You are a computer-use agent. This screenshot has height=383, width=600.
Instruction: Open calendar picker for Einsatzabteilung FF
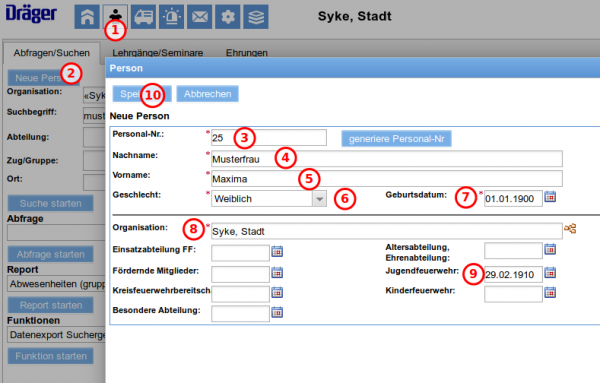coord(277,251)
